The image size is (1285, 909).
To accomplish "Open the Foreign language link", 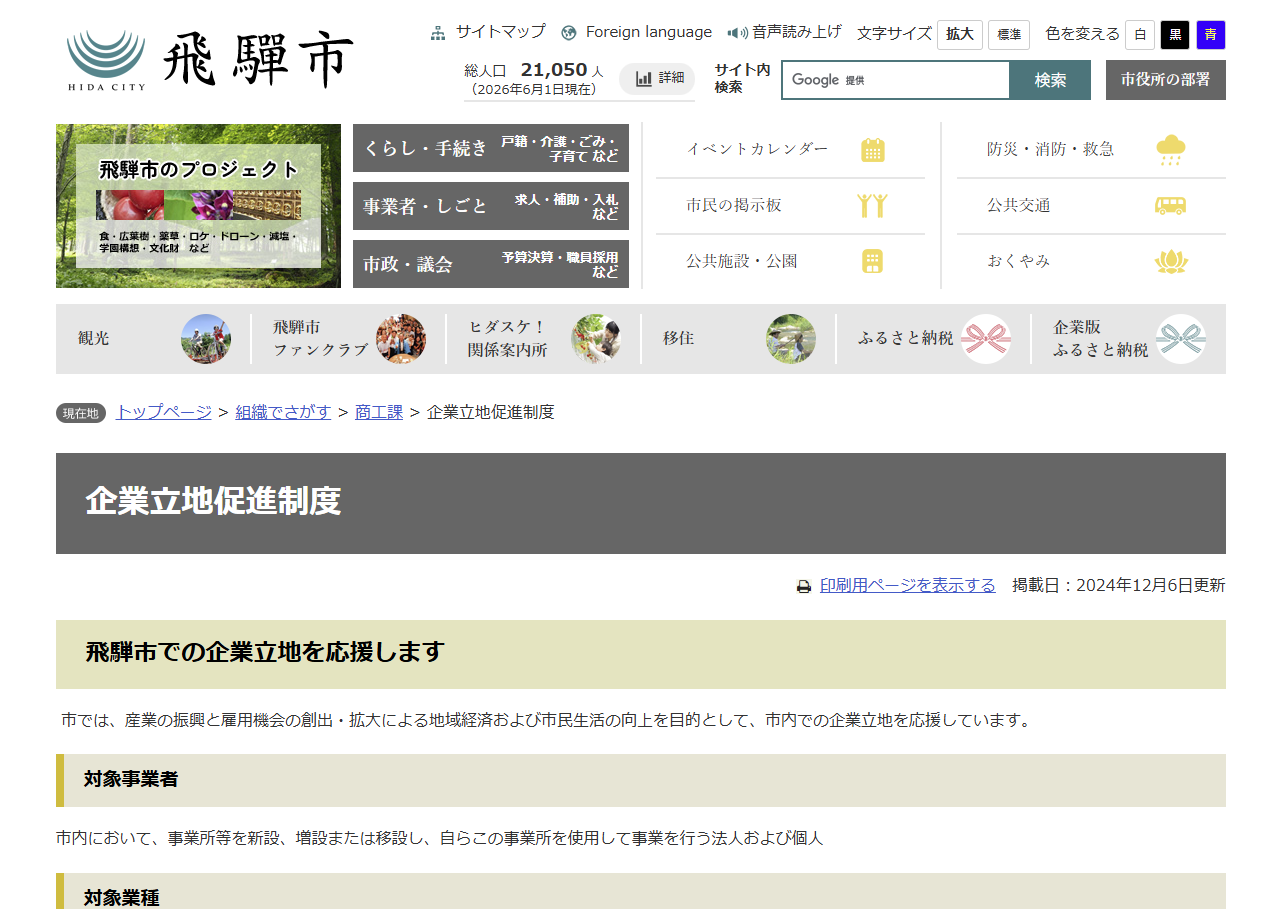I will (649, 32).
